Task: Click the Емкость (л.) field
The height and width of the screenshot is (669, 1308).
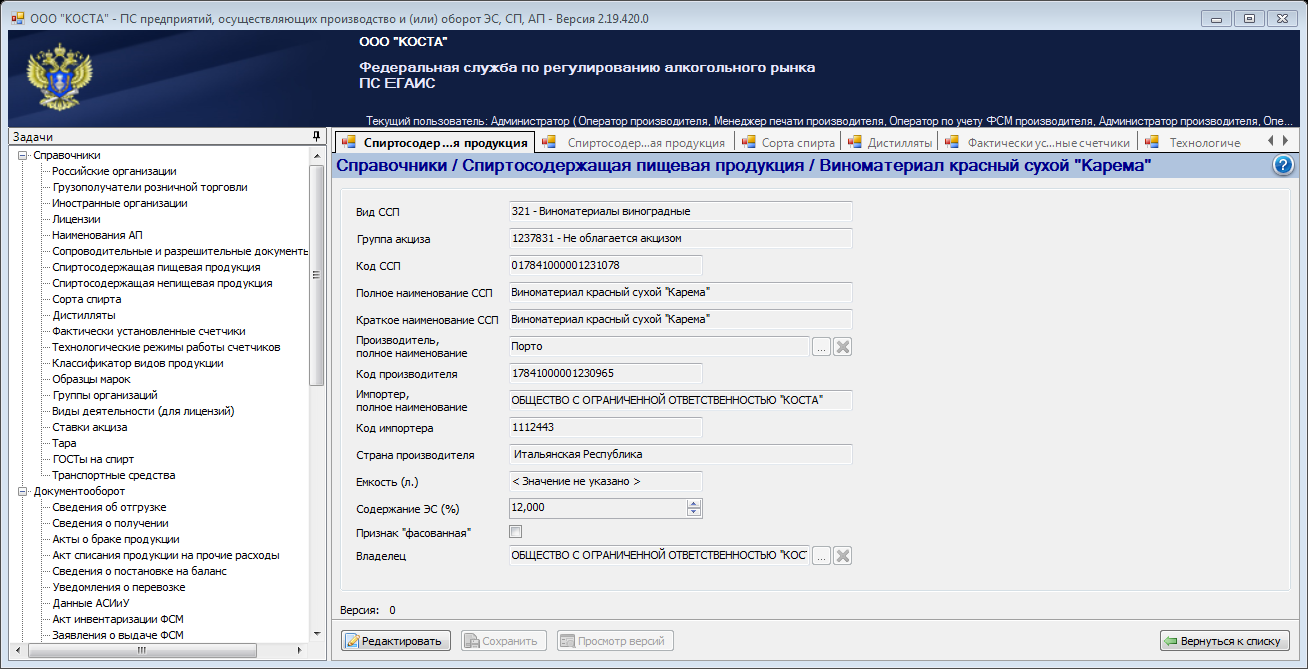Action: (x=605, y=481)
